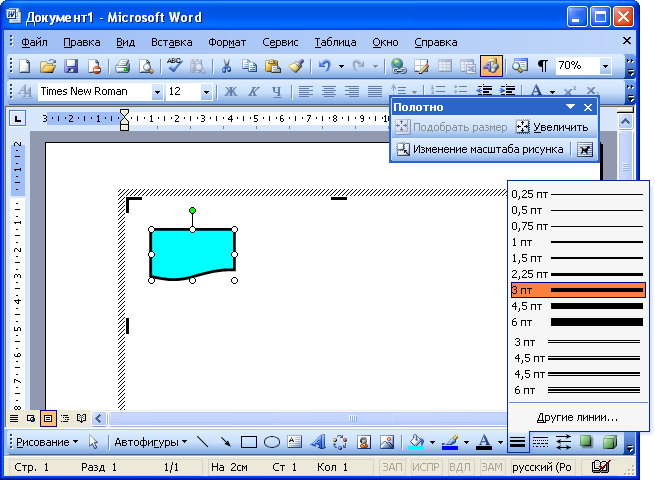Save the document with the floppy icon
This screenshot has width=655, height=480.
tap(71, 66)
